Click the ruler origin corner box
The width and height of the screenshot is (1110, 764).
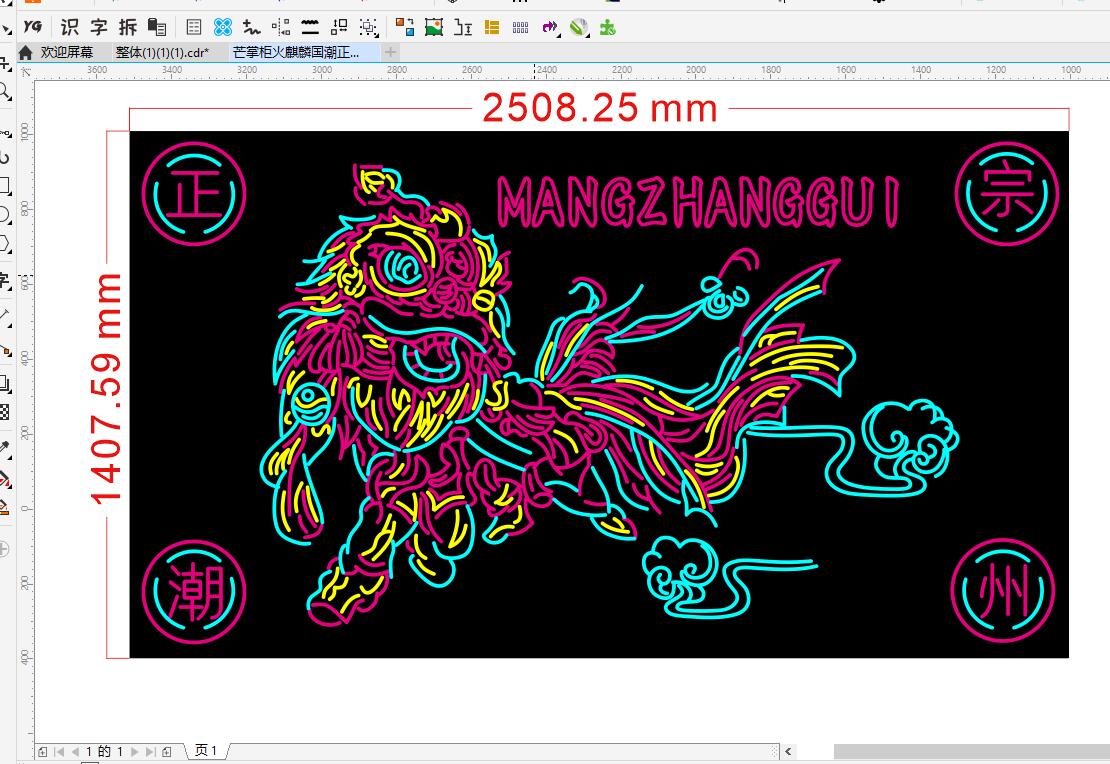pos(25,72)
